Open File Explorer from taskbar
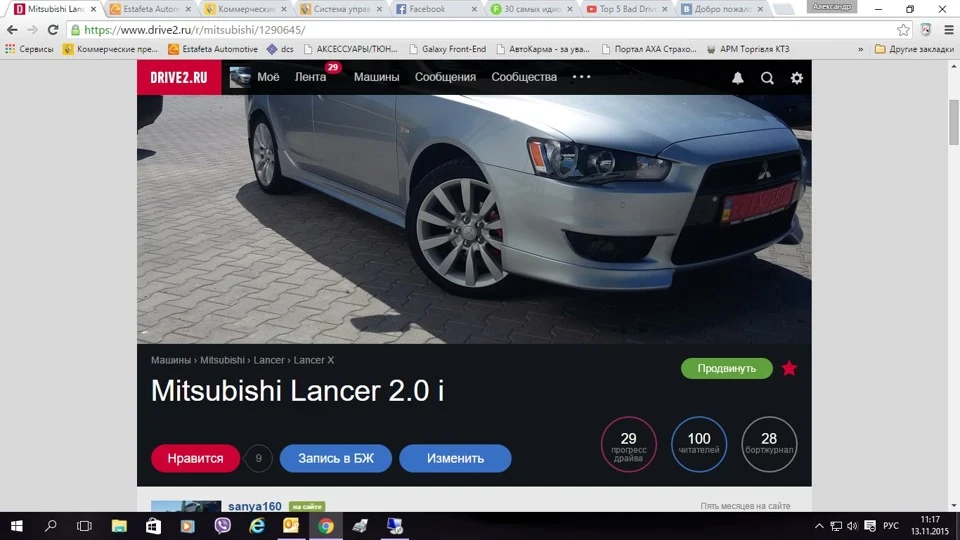The image size is (960, 540). click(119, 526)
